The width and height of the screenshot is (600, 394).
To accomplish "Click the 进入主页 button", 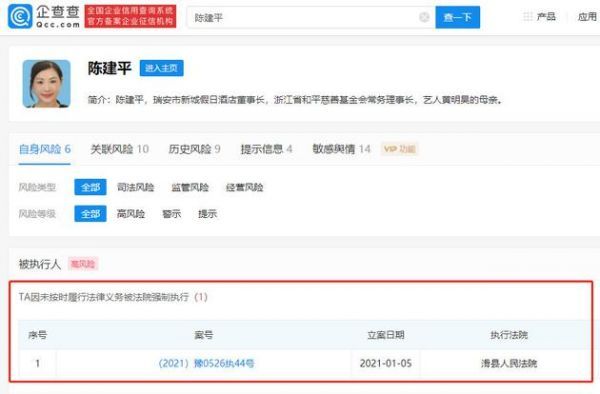I will coord(161,68).
